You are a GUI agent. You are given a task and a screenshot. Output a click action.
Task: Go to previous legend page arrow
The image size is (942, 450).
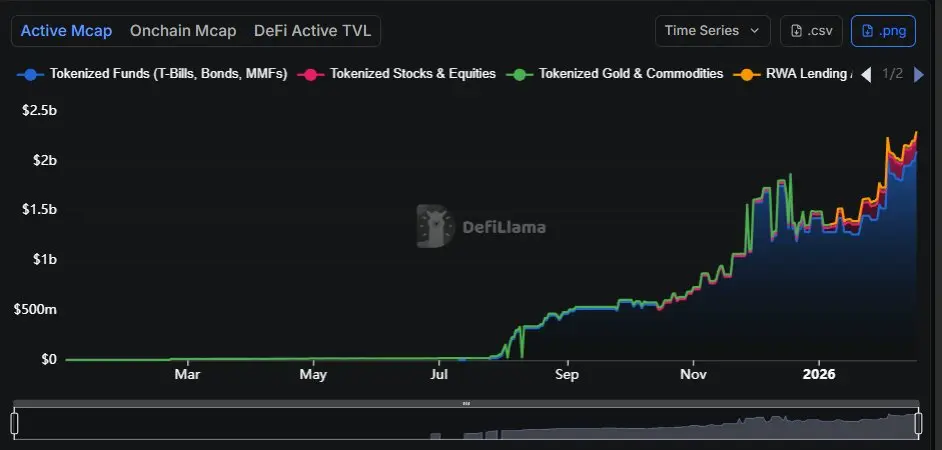click(x=866, y=74)
